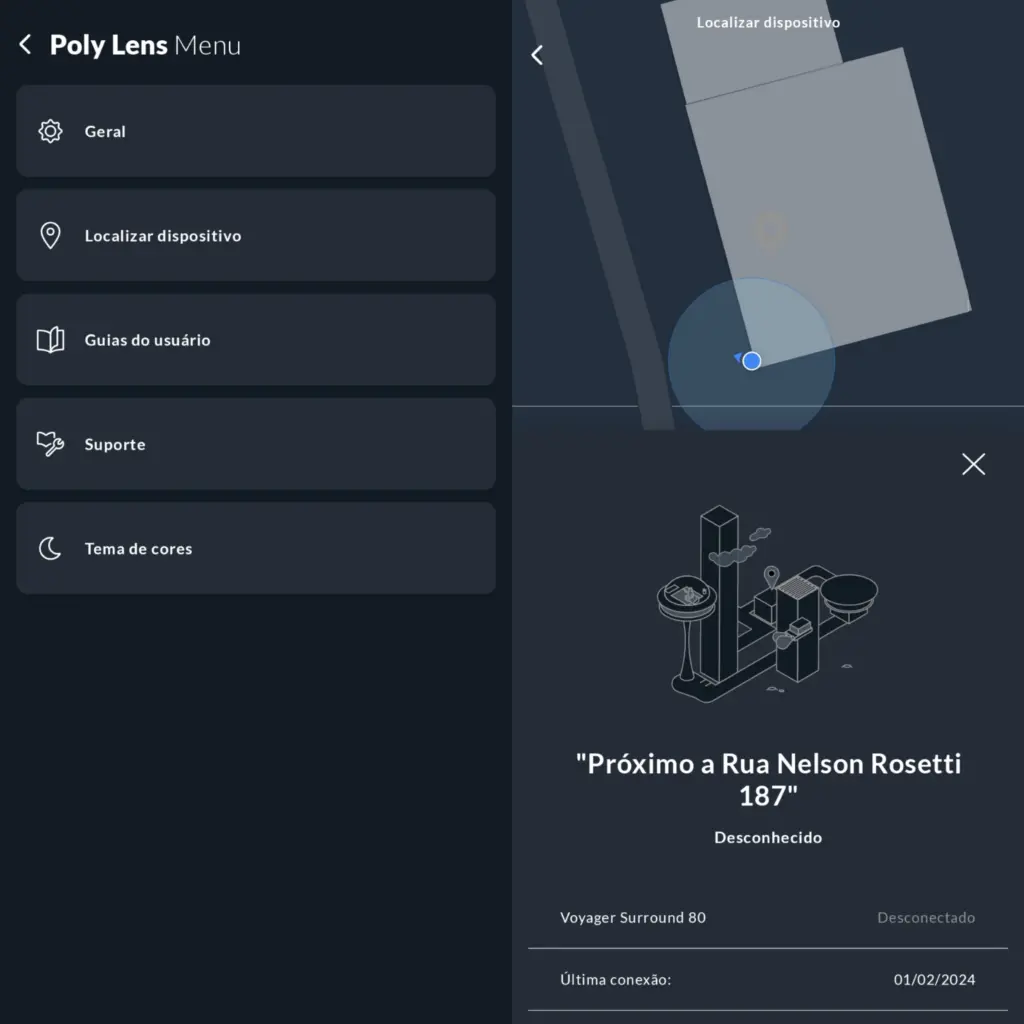Click the Voyager Surround 80 device row

[768, 918]
